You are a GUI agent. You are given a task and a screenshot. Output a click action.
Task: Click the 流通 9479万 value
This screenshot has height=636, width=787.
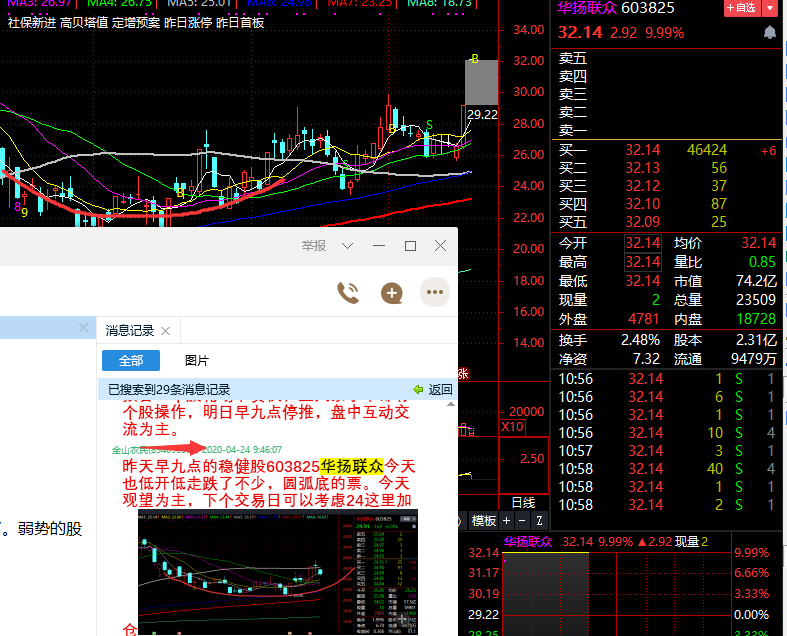[x=753, y=359]
